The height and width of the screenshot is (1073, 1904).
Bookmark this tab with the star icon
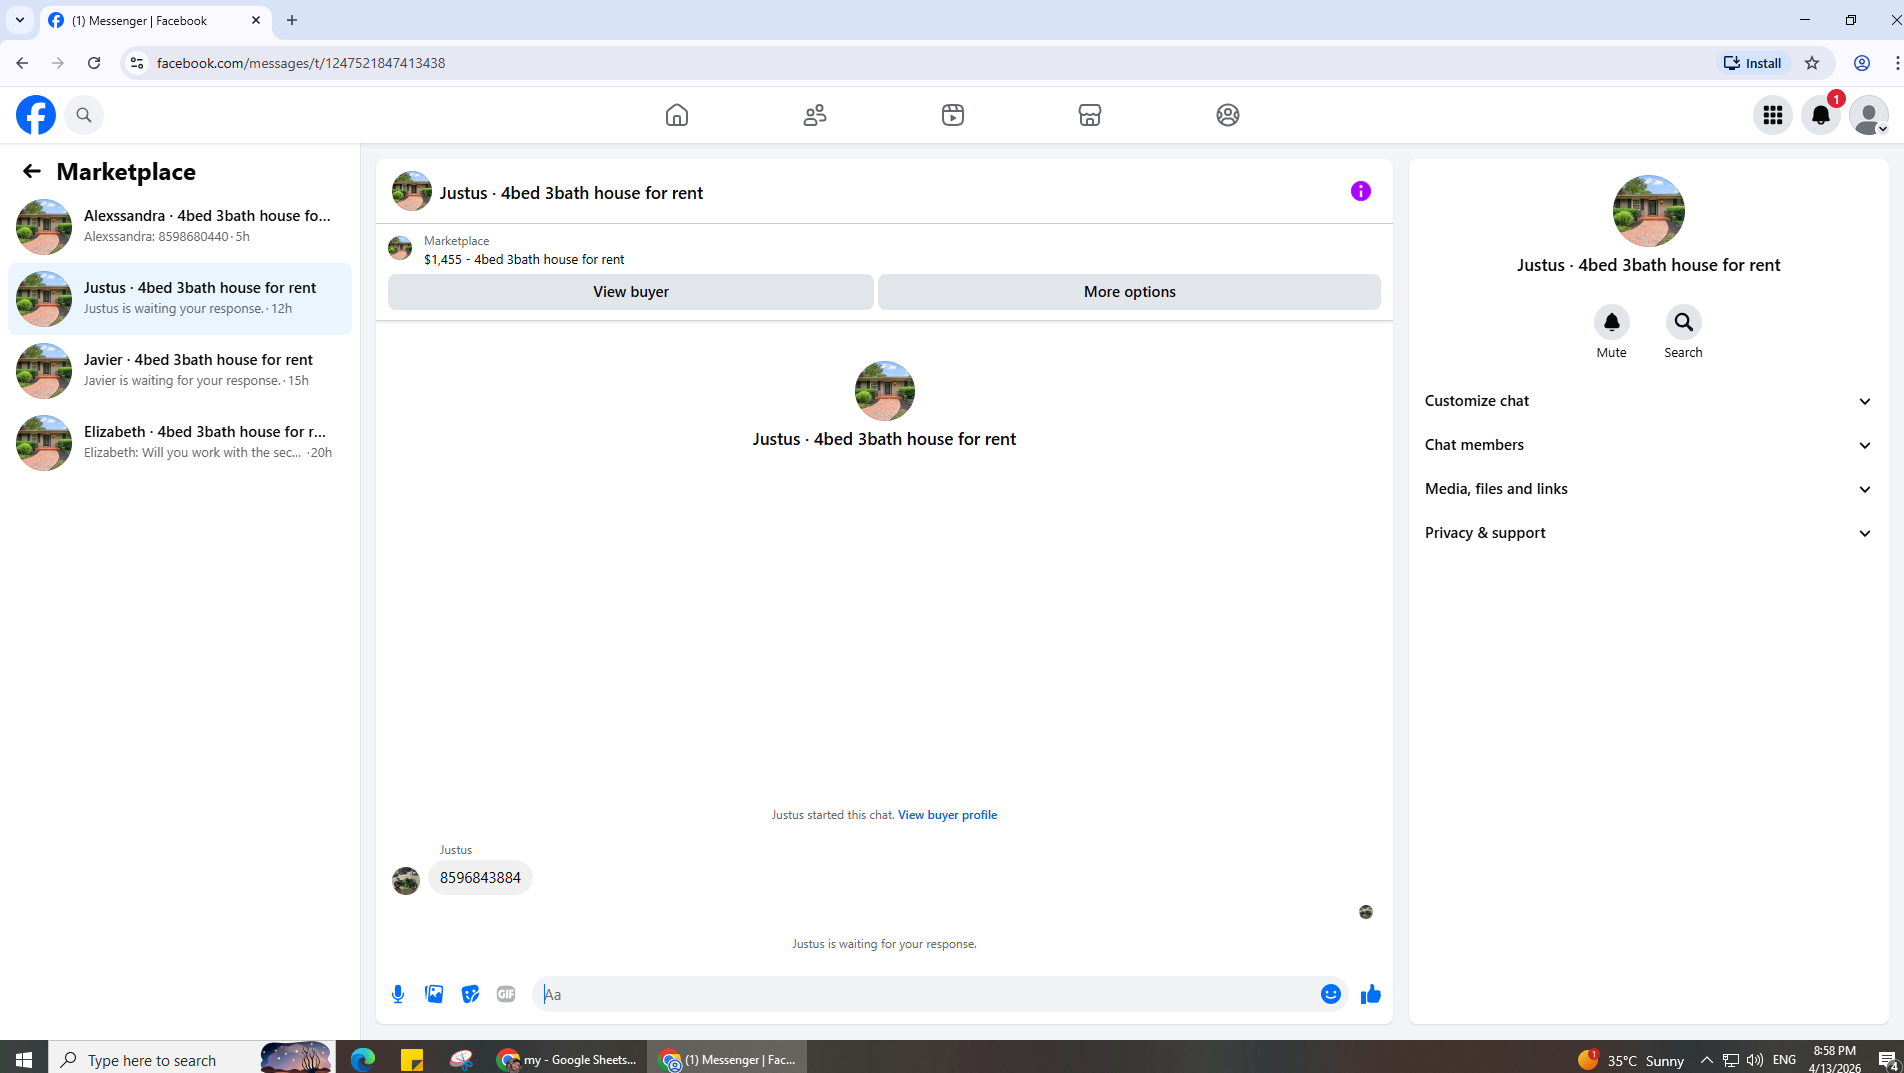pos(1812,63)
